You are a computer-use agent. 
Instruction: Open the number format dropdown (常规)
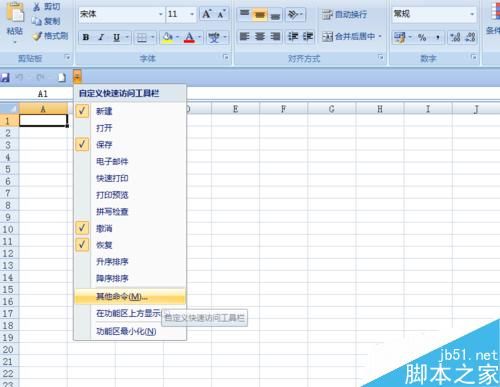(472, 14)
